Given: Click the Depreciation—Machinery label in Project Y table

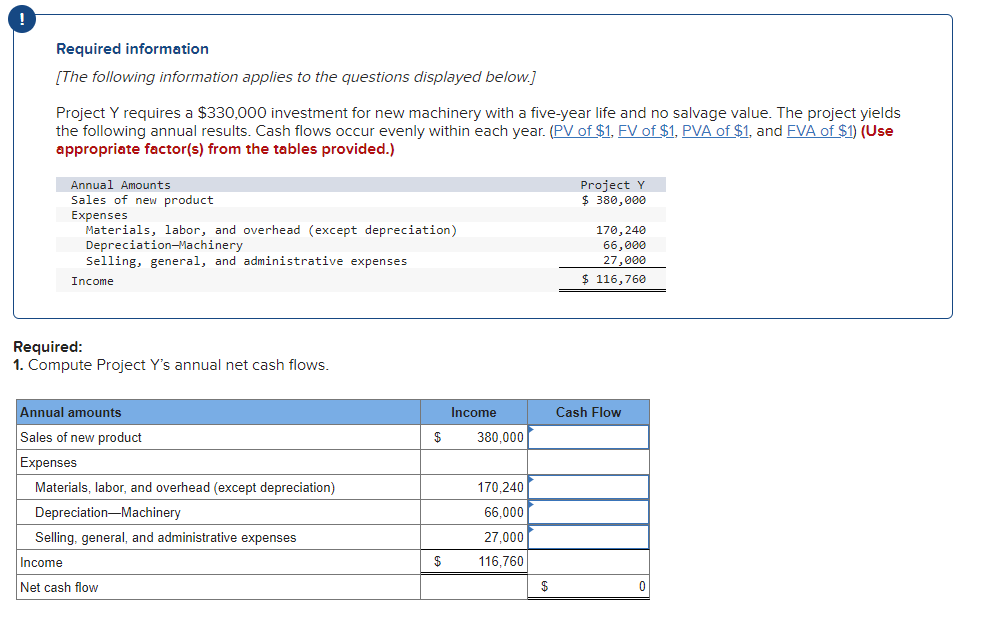Looking at the screenshot, I should click(164, 245).
